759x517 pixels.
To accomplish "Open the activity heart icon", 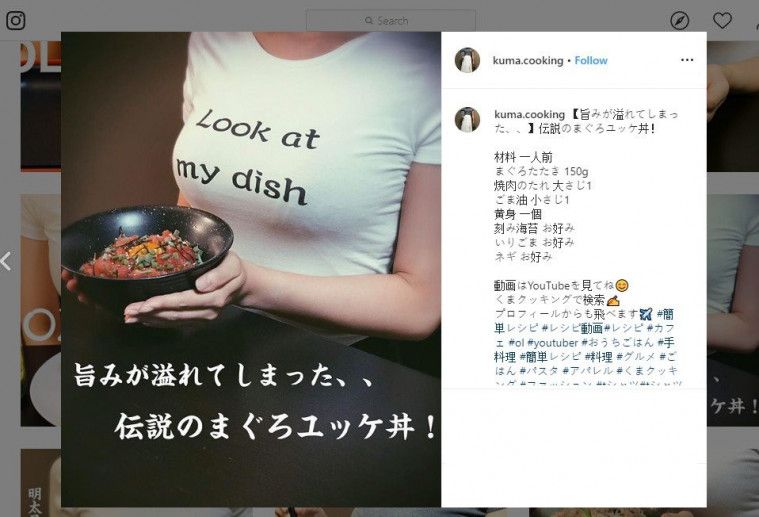I will point(722,20).
